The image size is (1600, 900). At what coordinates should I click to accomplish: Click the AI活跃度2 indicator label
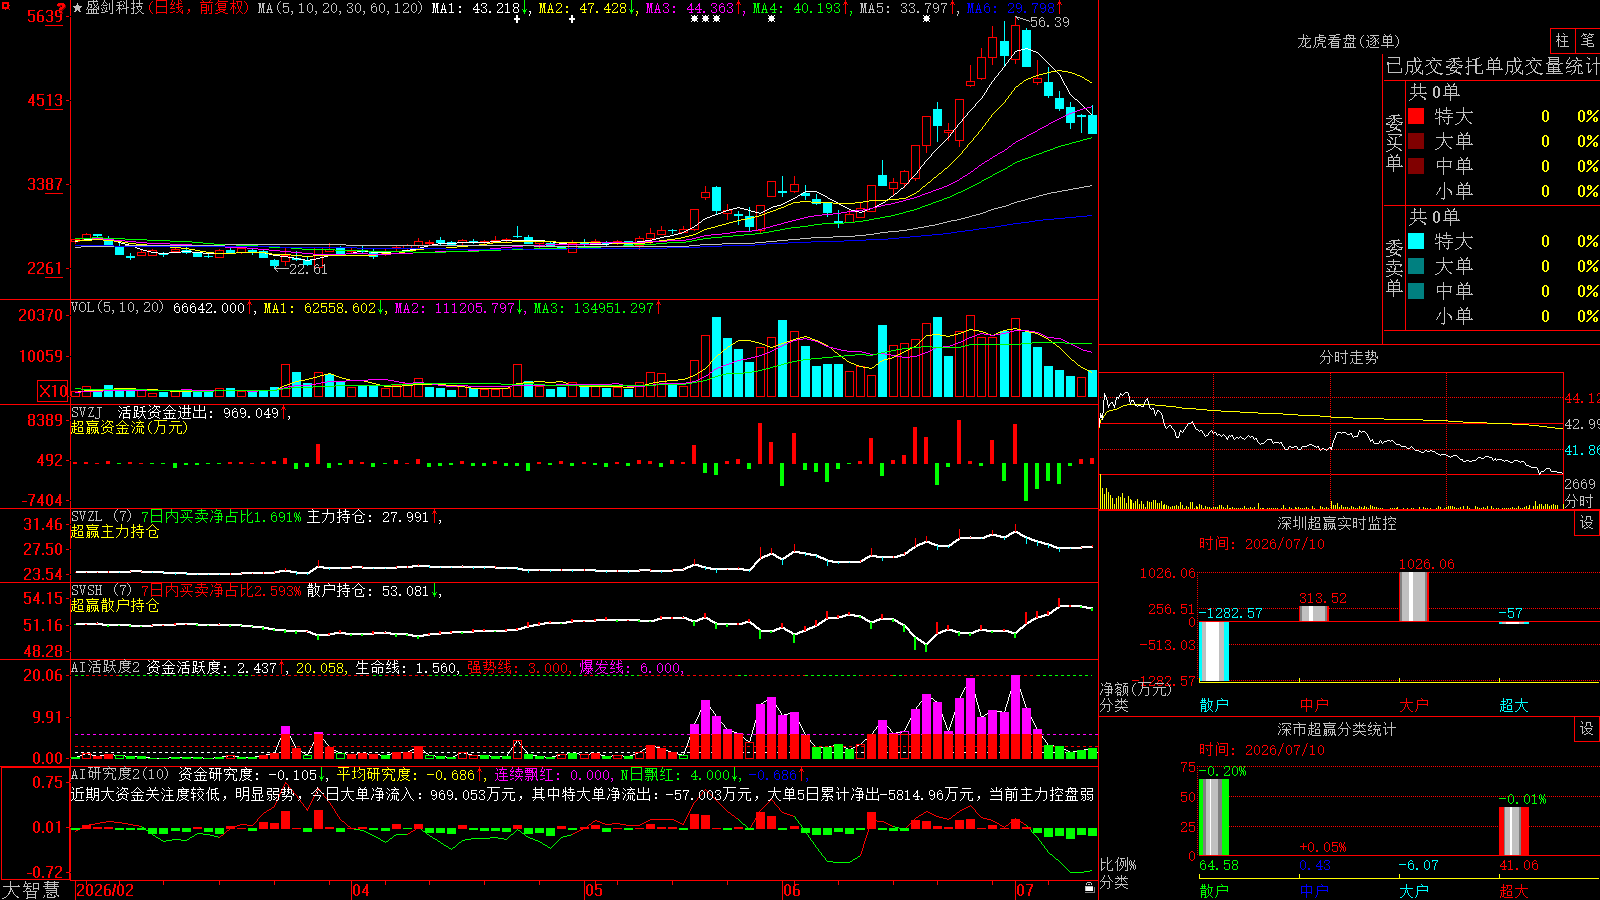click(106, 668)
